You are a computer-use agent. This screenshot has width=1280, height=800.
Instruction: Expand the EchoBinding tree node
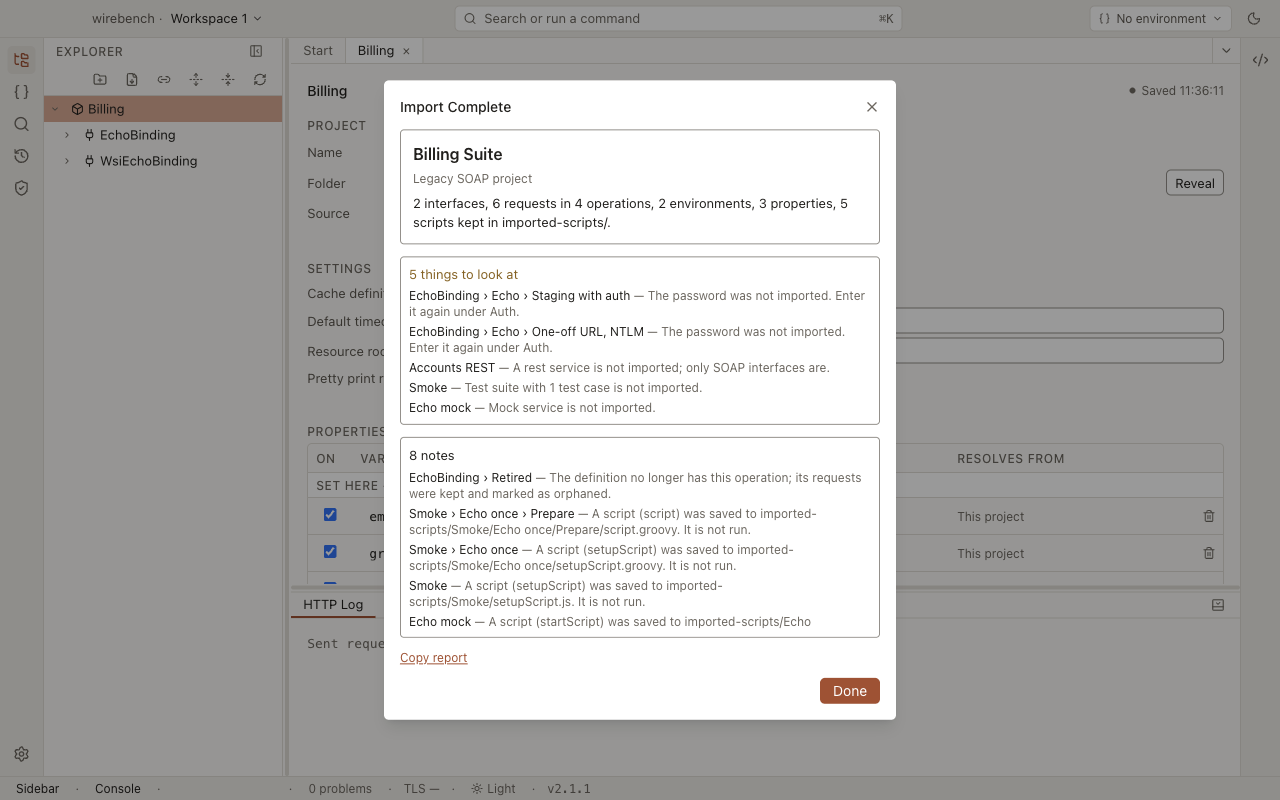click(x=67, y=135)
